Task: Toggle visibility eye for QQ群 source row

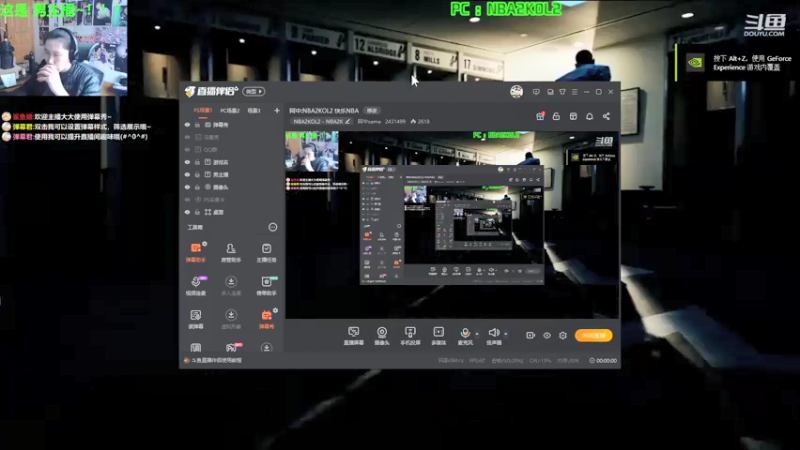Action: pos(187,150)
